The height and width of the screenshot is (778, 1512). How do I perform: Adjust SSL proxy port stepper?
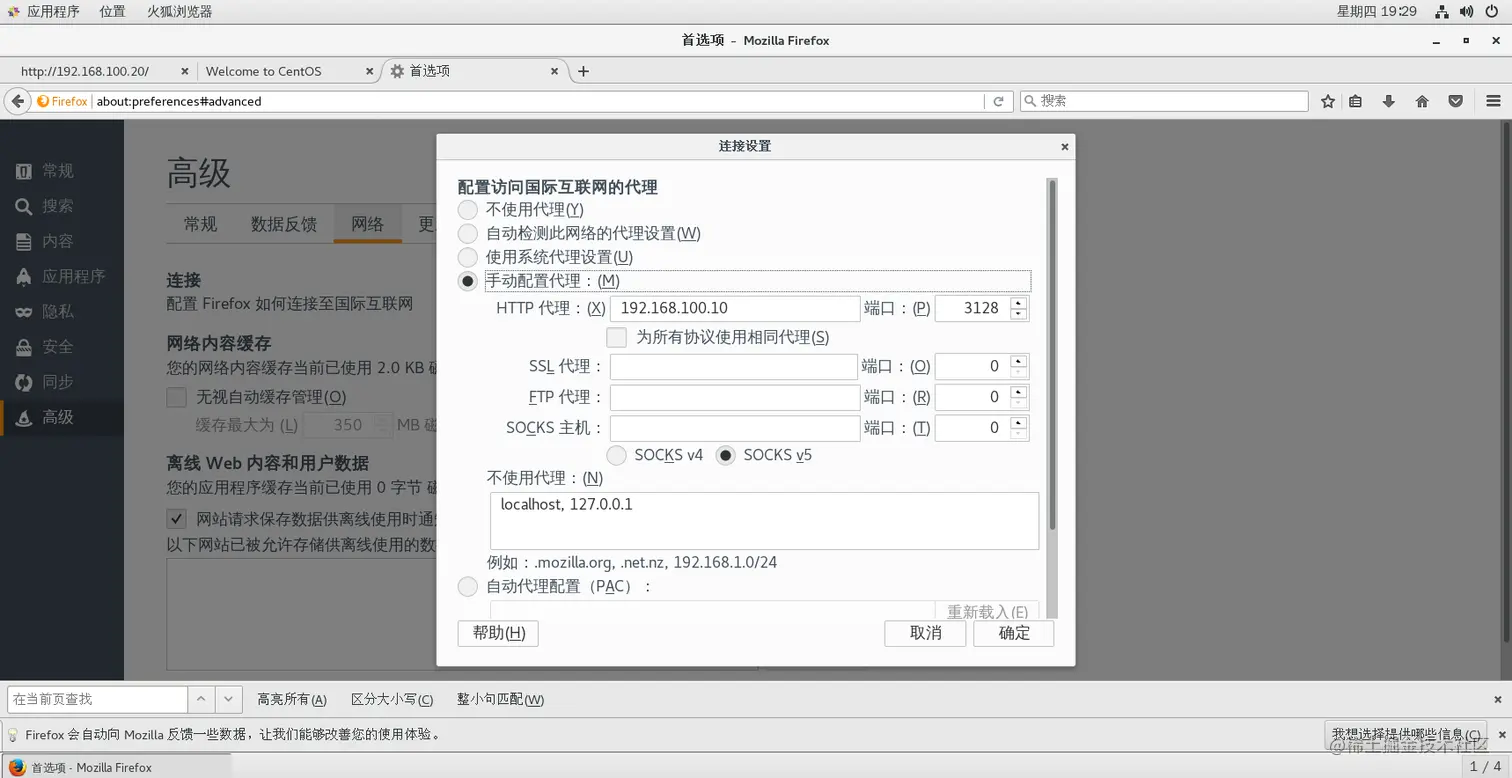pyautogui.click(x=1018, y=366)
